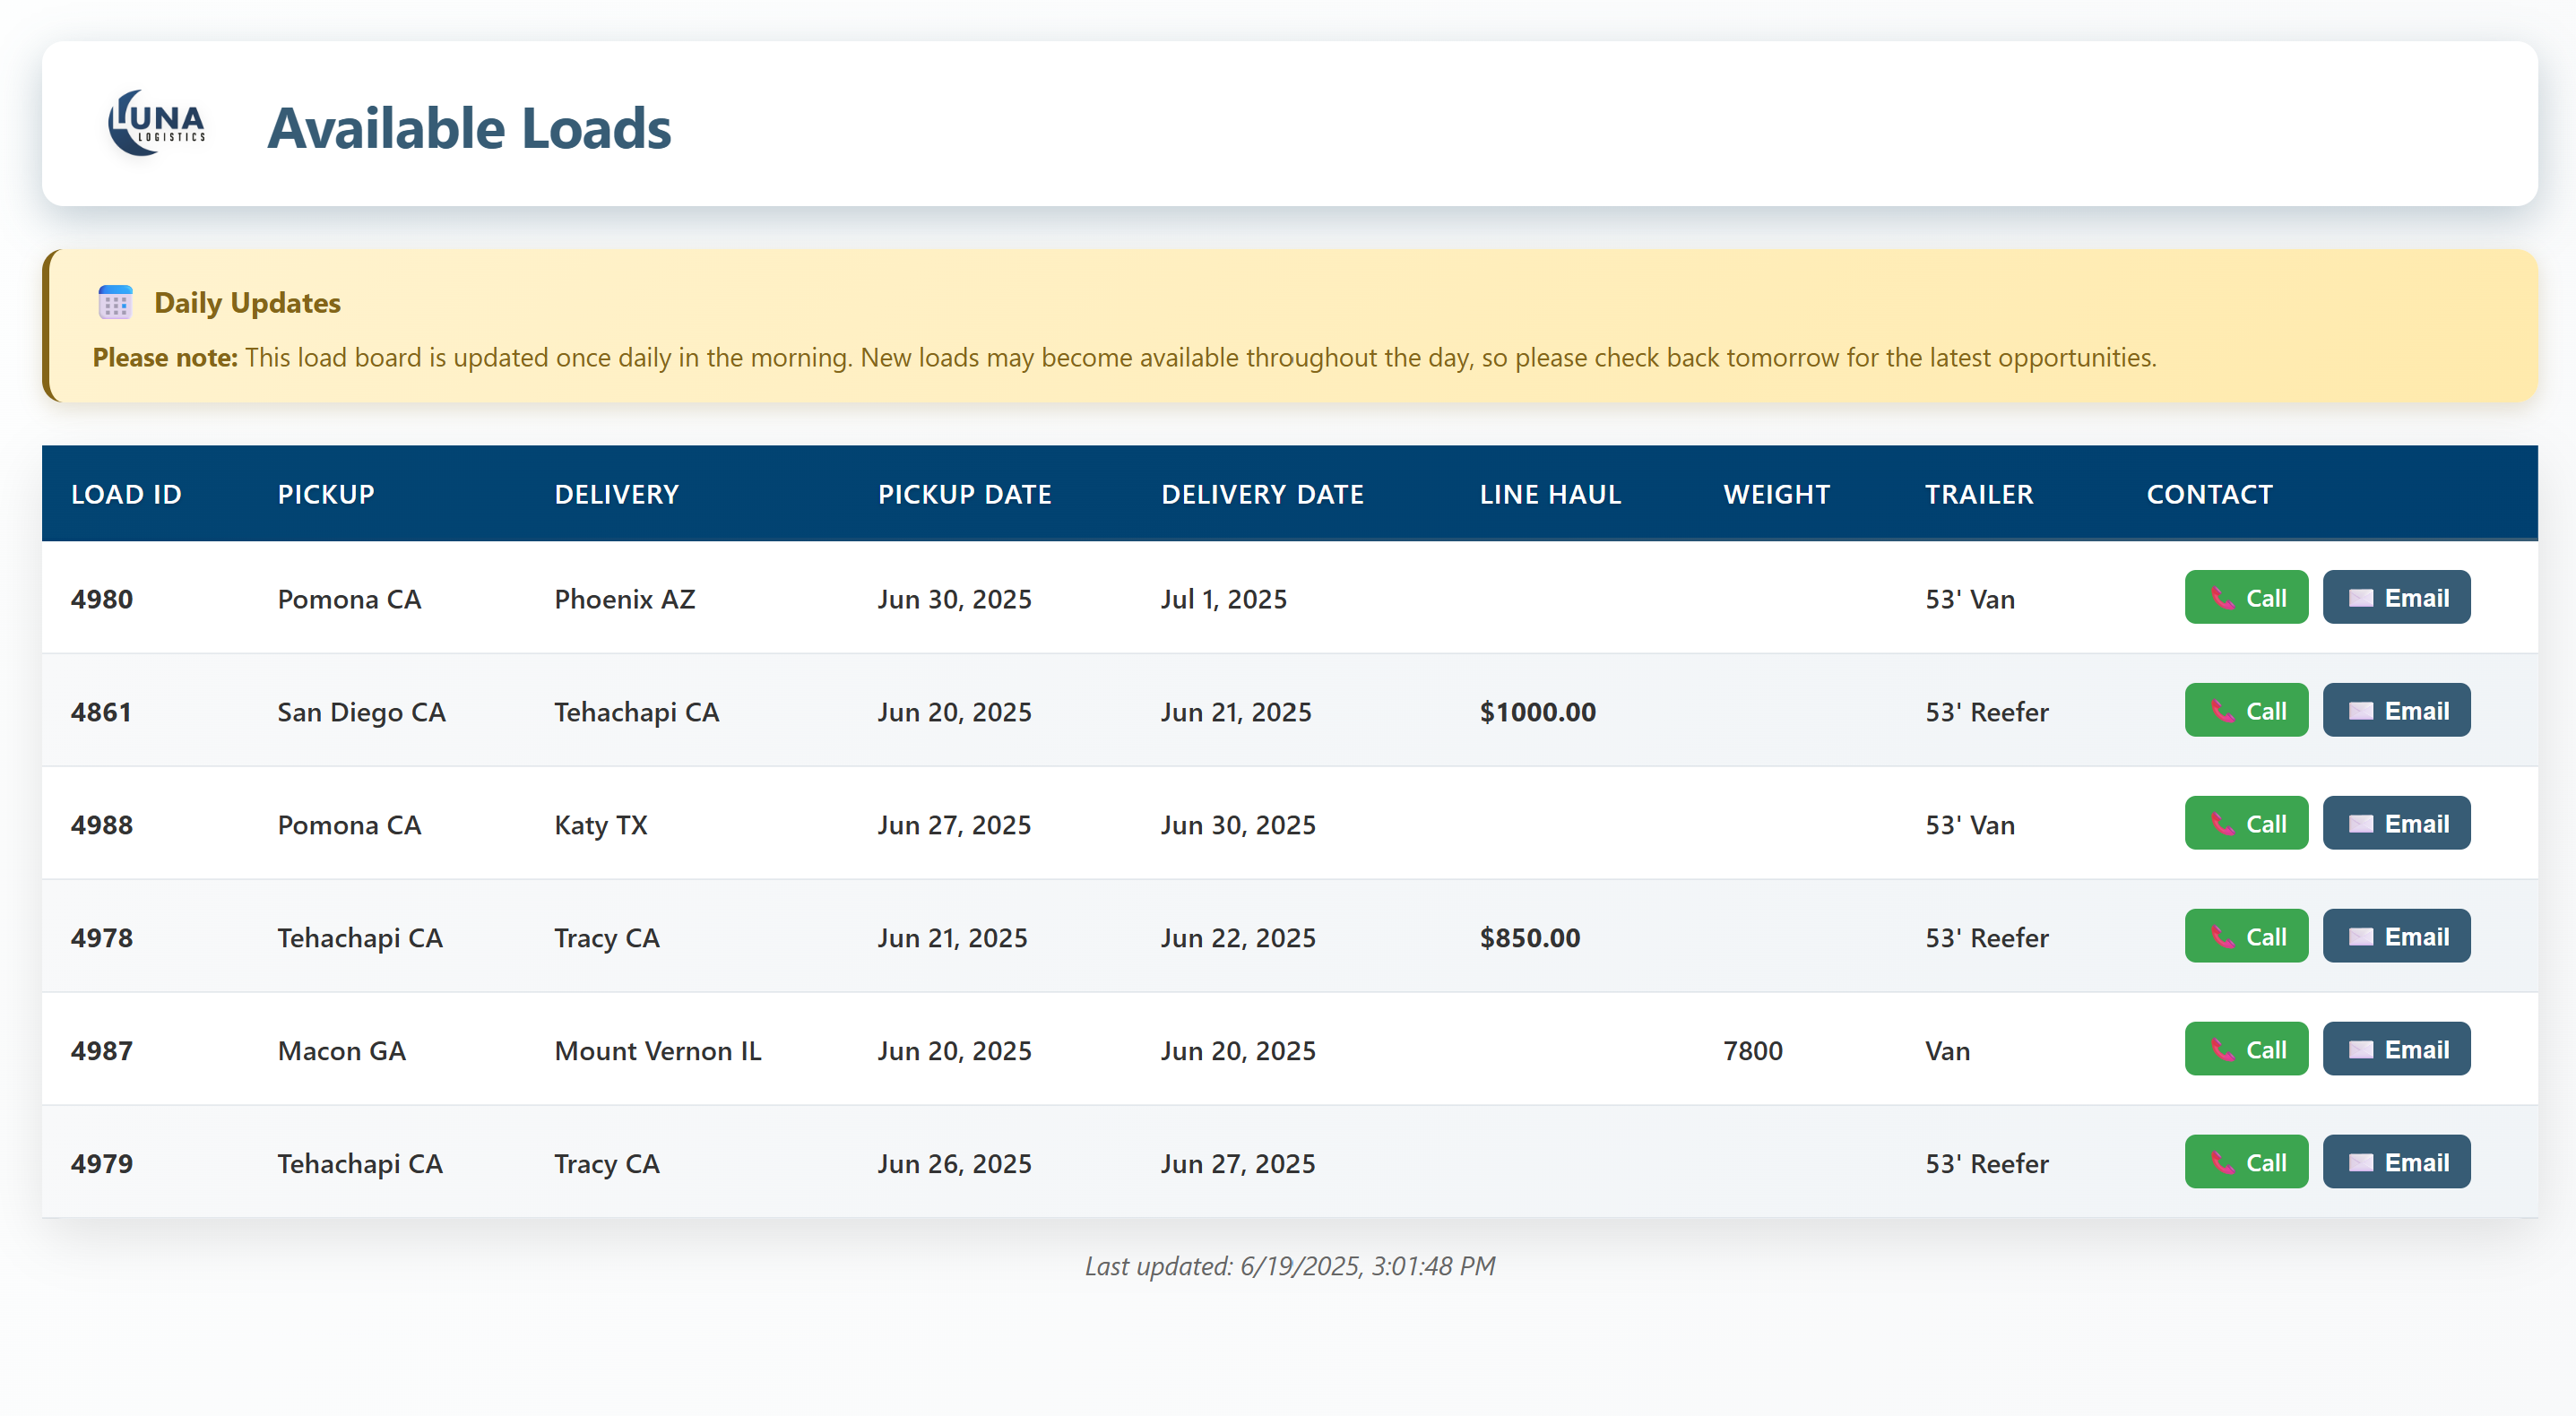Email about load 4979
This screenshot has width=2576, height=1416.
point(2396,1163)
